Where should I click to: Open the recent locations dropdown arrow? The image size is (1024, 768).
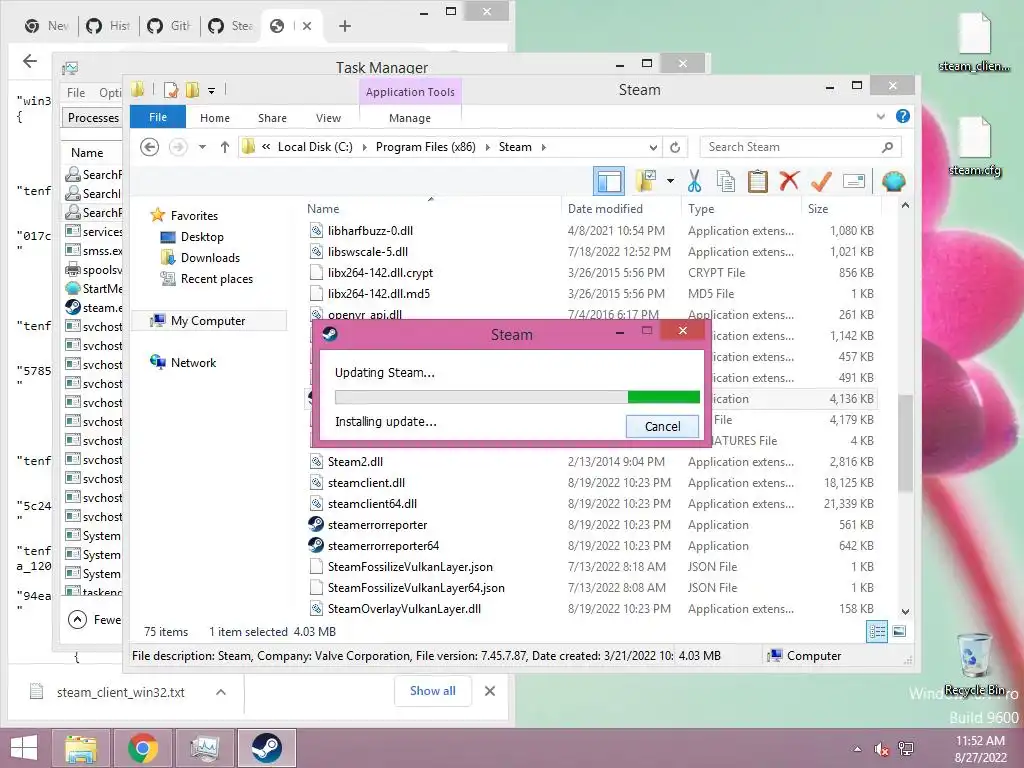(x=202, y=147)
